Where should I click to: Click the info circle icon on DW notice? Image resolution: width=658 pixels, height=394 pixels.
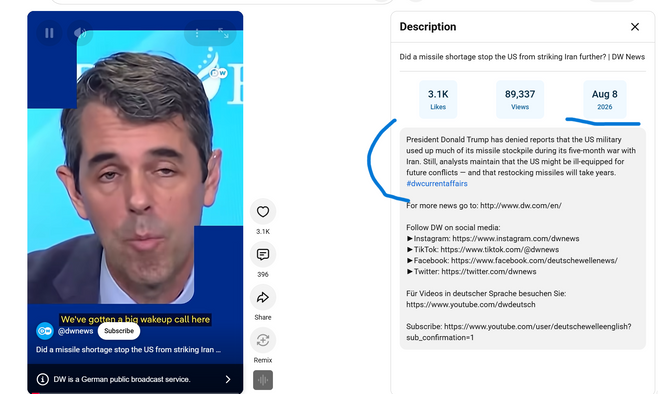(42, 379)
